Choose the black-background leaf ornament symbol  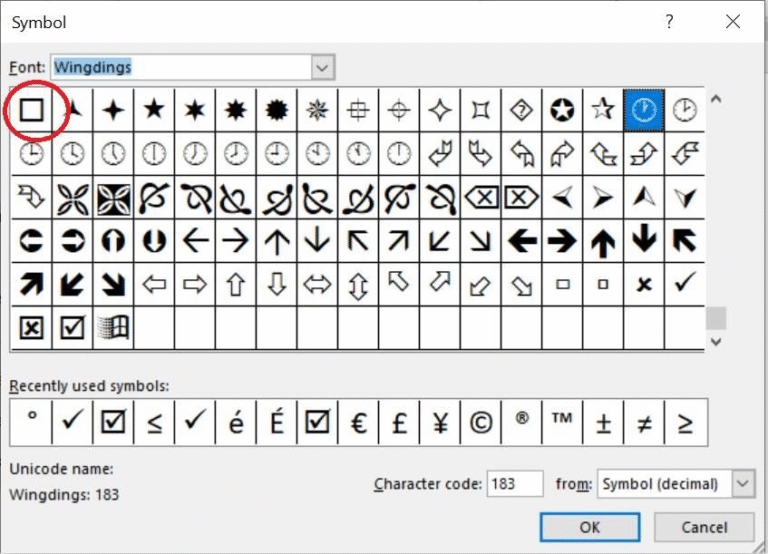[113, 197]
